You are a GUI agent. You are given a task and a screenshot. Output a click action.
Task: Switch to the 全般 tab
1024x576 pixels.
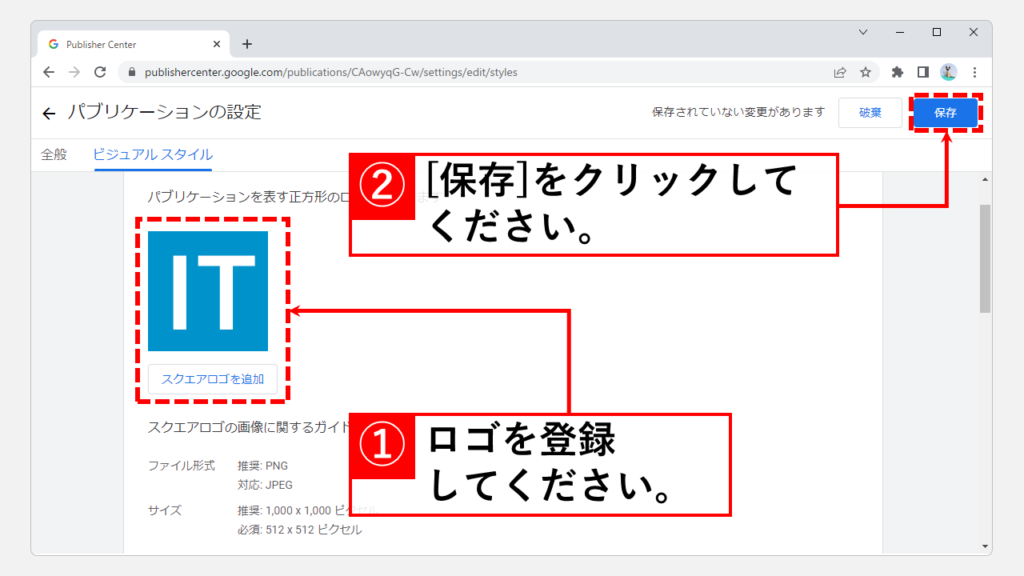(x=54, y=155)
